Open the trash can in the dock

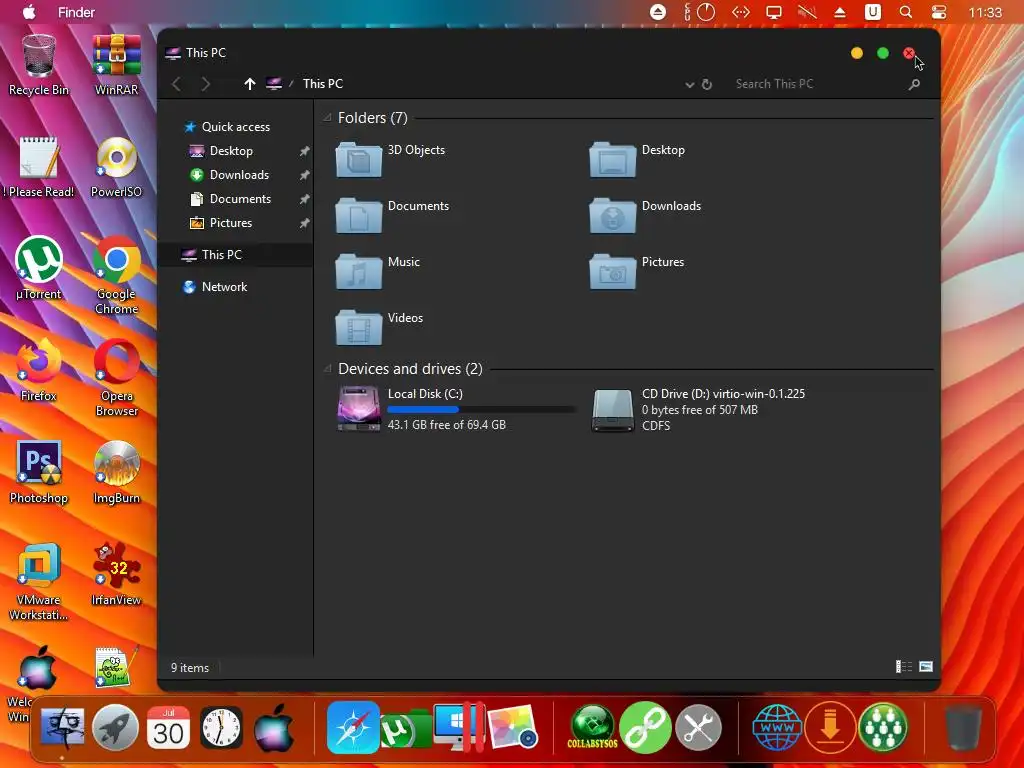pos(964,727)
